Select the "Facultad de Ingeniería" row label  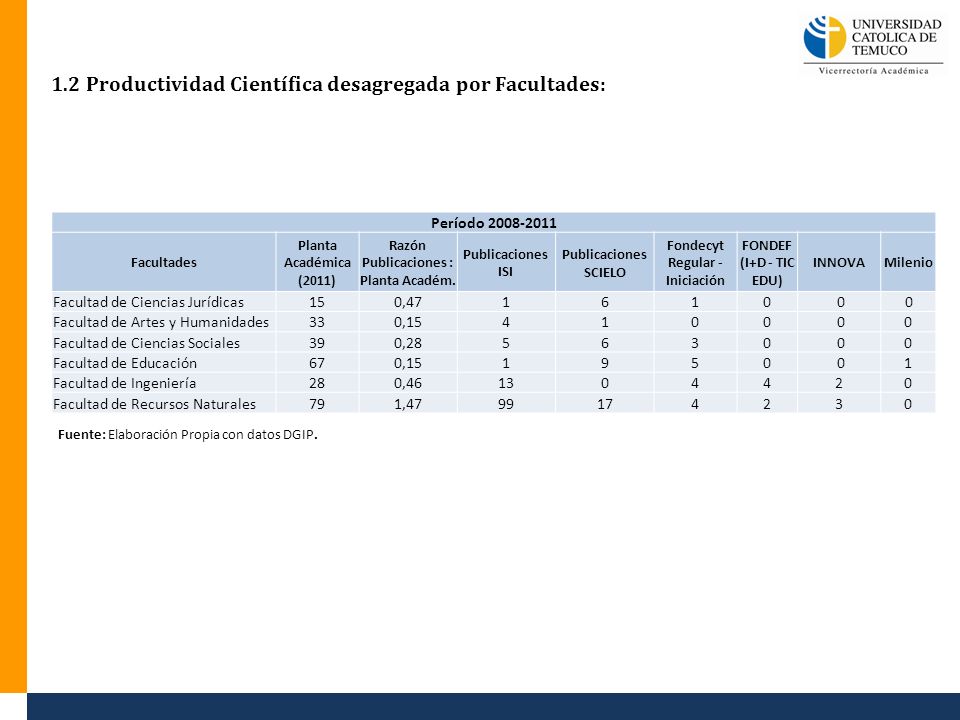(x=124, y=383)
